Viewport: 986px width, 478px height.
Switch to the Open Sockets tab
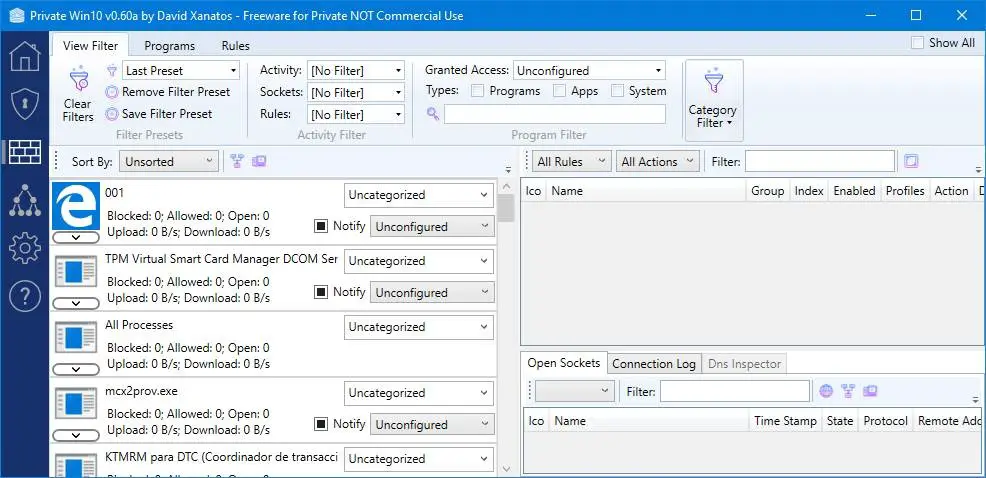tap(563, 363)
